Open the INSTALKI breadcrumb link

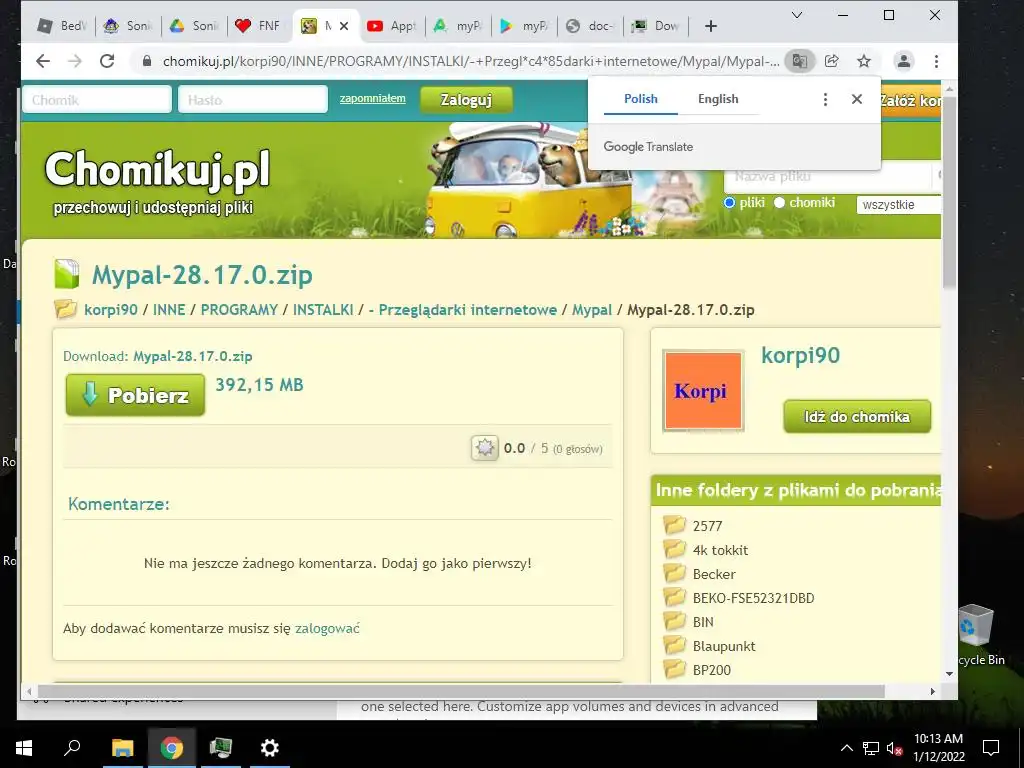tap(323, 310)
